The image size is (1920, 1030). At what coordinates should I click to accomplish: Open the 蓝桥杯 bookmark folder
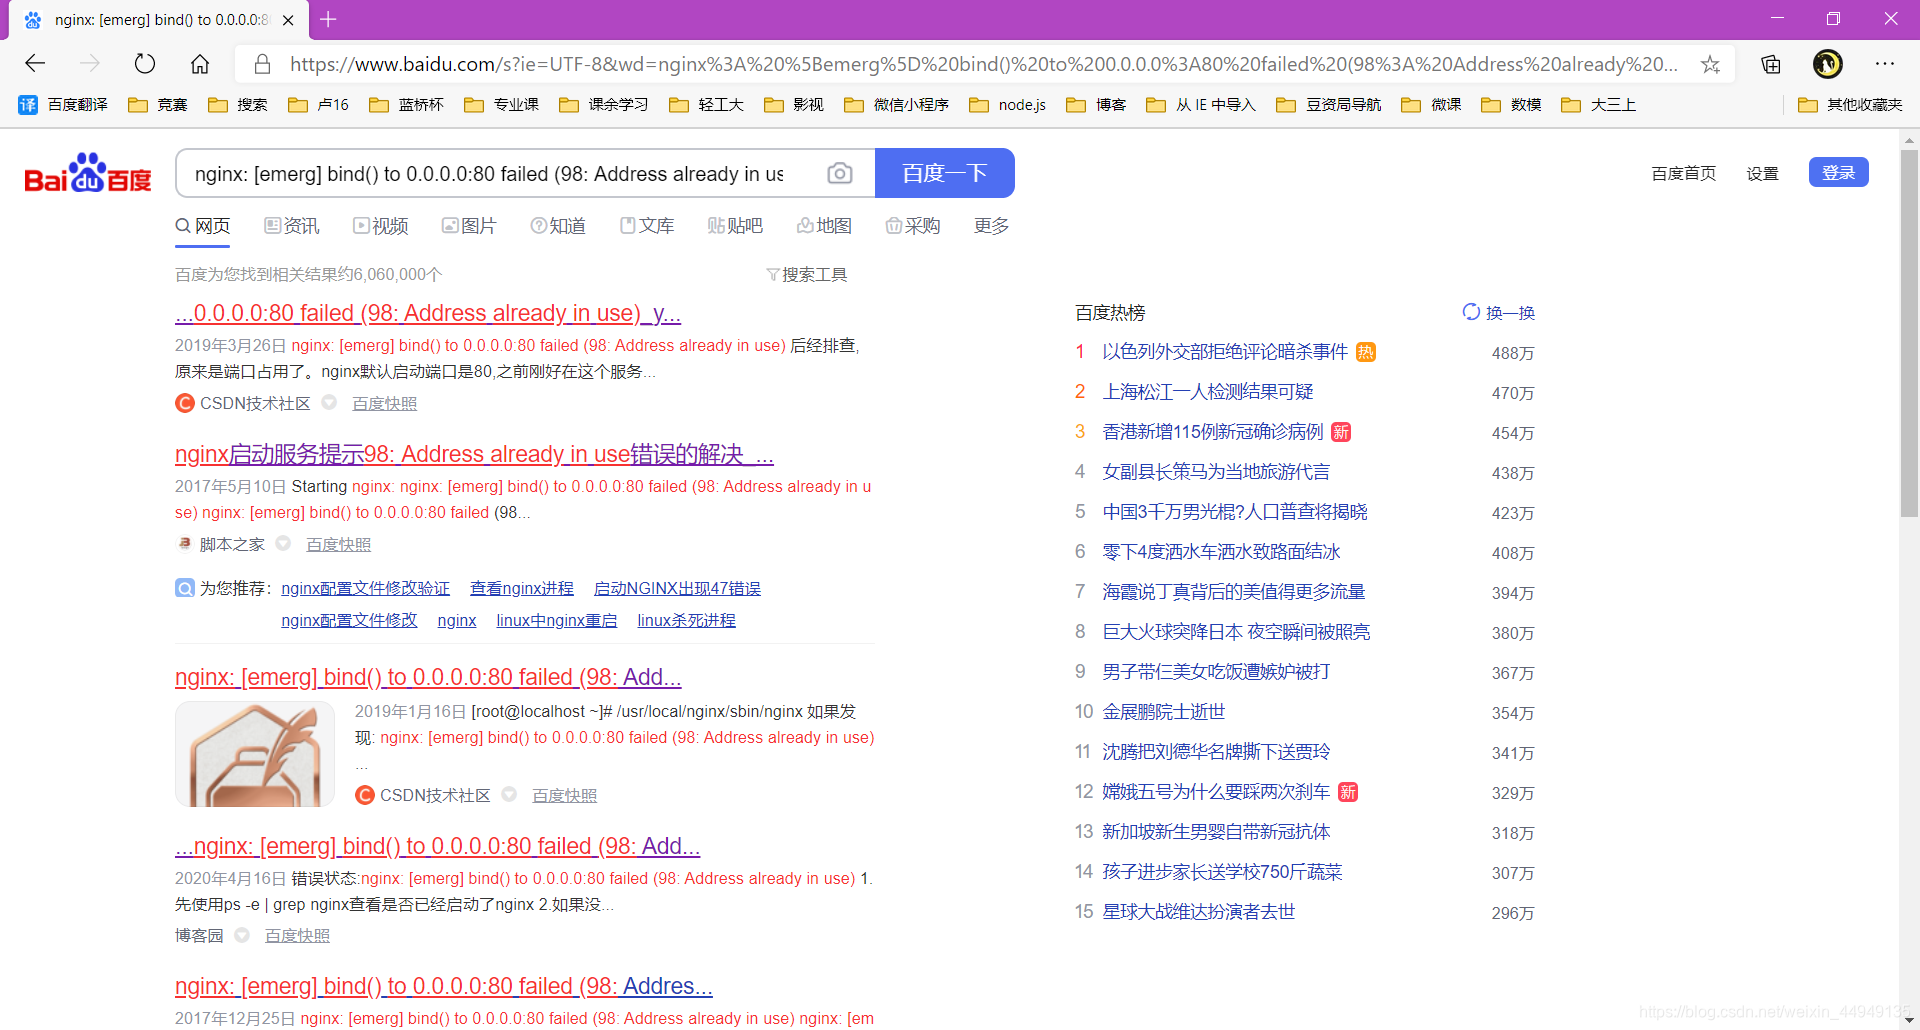click(406, 105)
